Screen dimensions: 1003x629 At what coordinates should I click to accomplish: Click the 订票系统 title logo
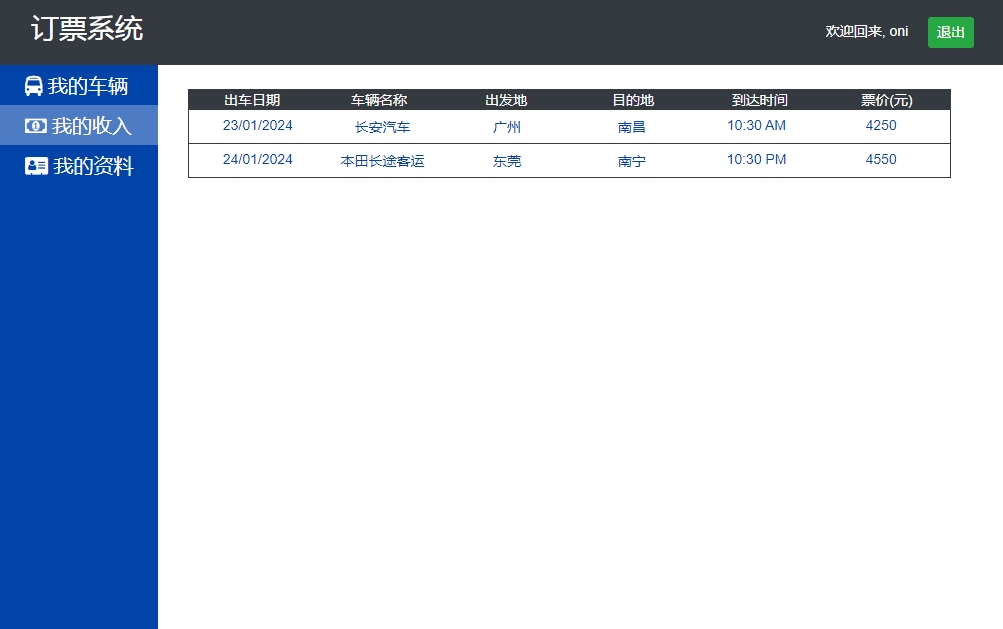pos(87,29)
